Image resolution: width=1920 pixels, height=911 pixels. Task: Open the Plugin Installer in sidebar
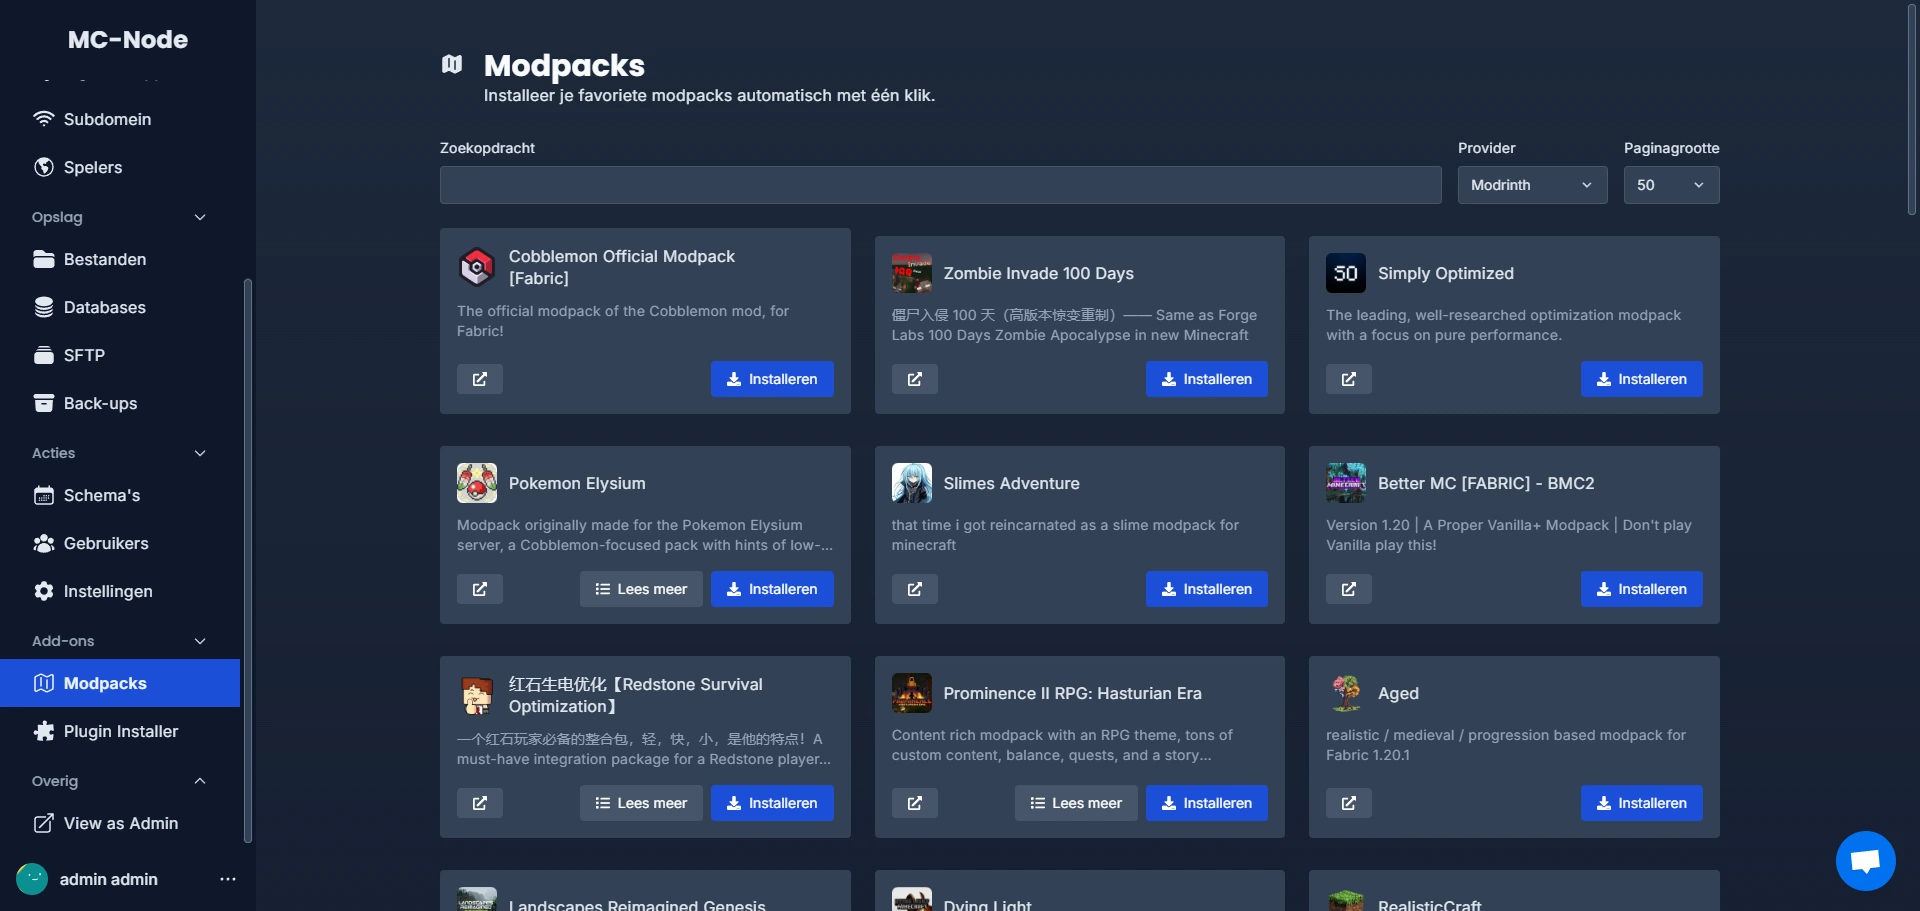click(120, 731)
